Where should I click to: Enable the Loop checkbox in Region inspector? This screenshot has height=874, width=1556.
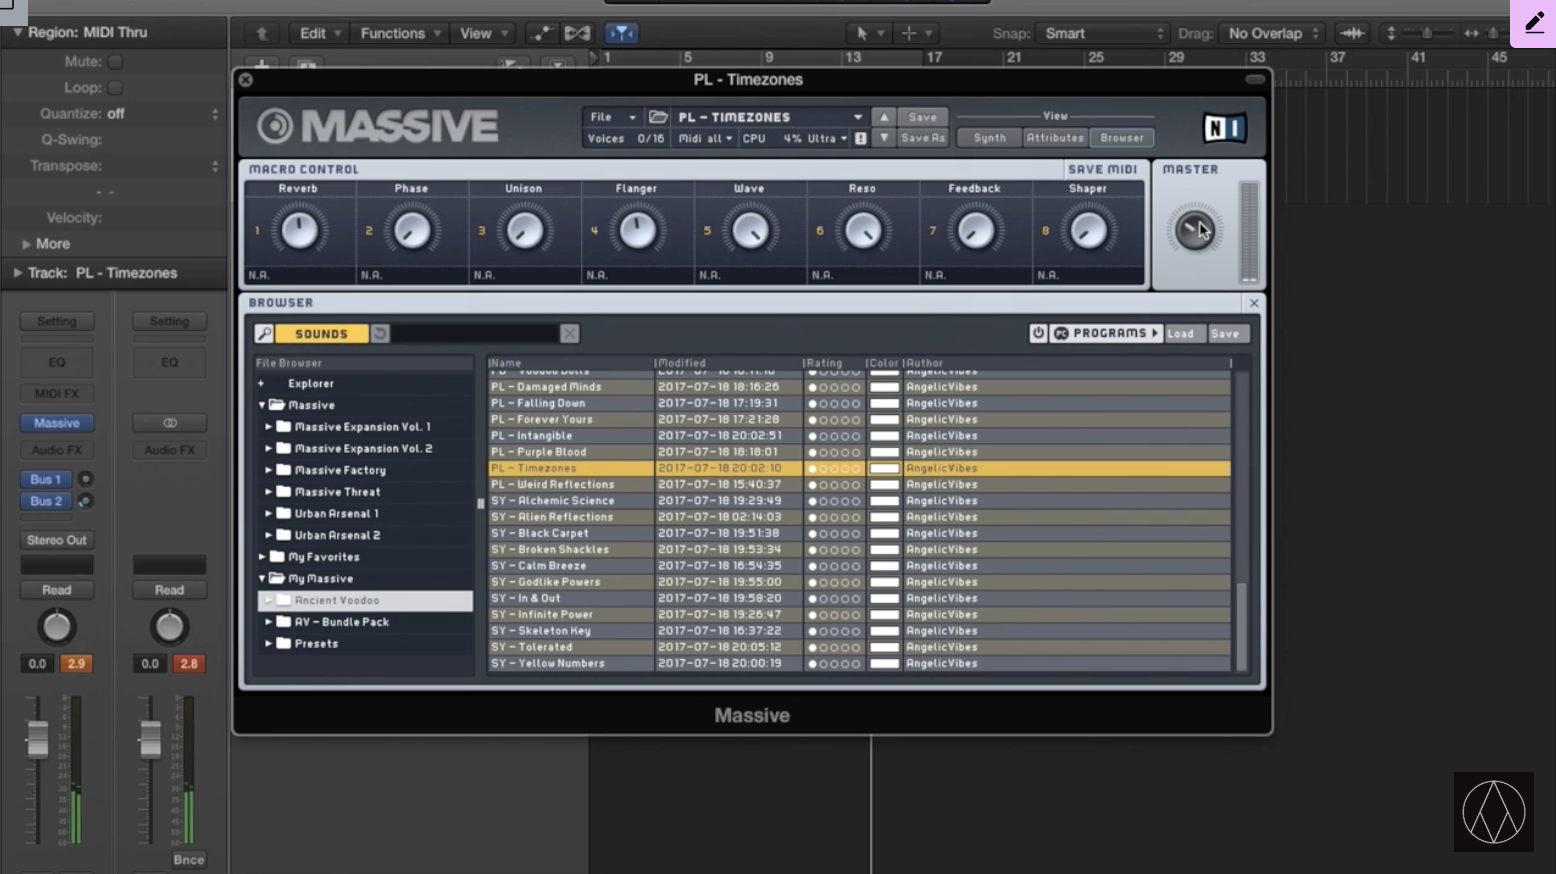[115, 88]
